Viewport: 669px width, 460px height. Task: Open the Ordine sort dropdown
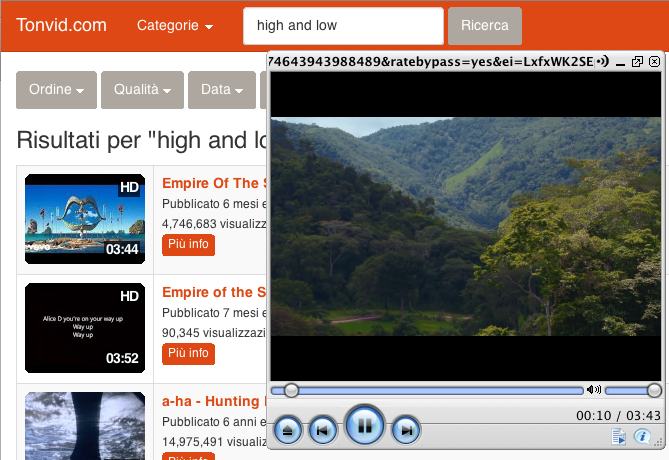pyautogui.click(x=56, y=90)
